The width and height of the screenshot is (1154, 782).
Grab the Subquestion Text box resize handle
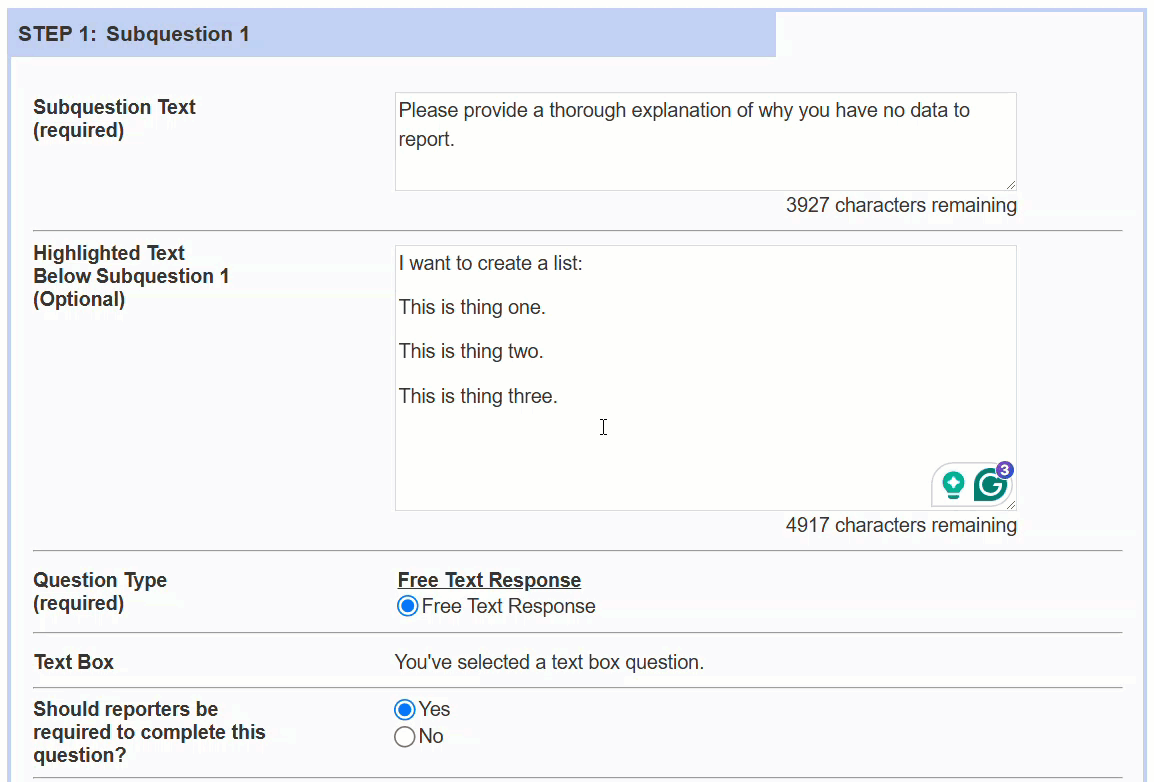(x=1010, y=184)
